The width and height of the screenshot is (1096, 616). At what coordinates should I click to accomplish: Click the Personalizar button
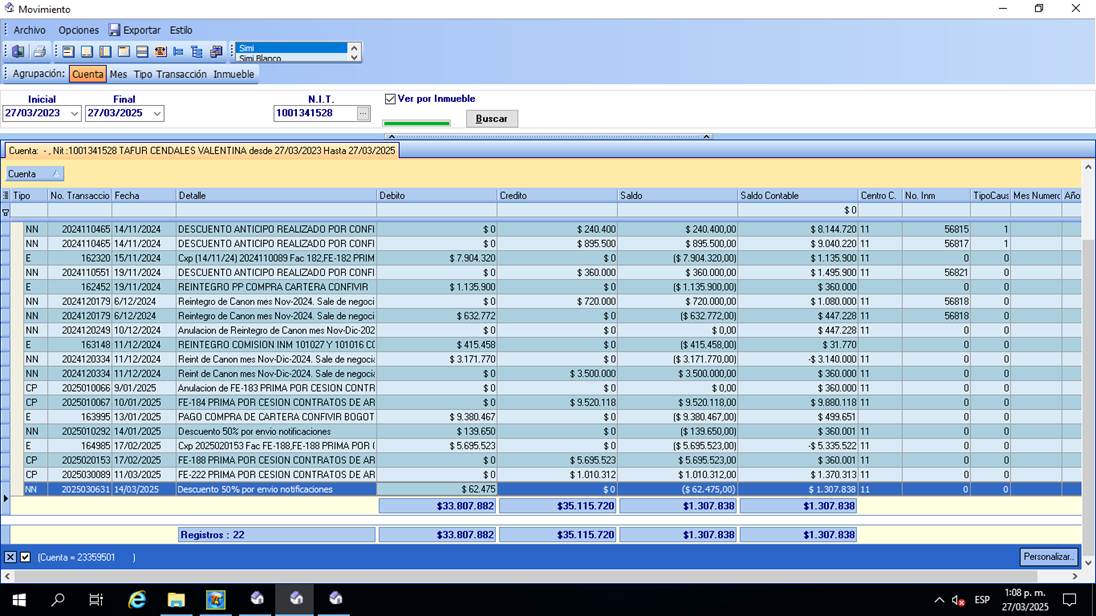tap(1049, 557)
